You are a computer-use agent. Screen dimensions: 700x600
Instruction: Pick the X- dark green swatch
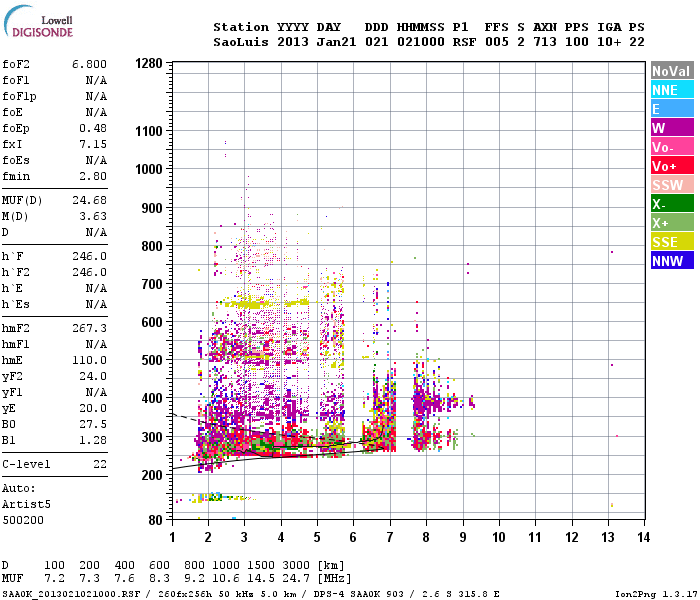pyautogui.click(x=672, y=204)
